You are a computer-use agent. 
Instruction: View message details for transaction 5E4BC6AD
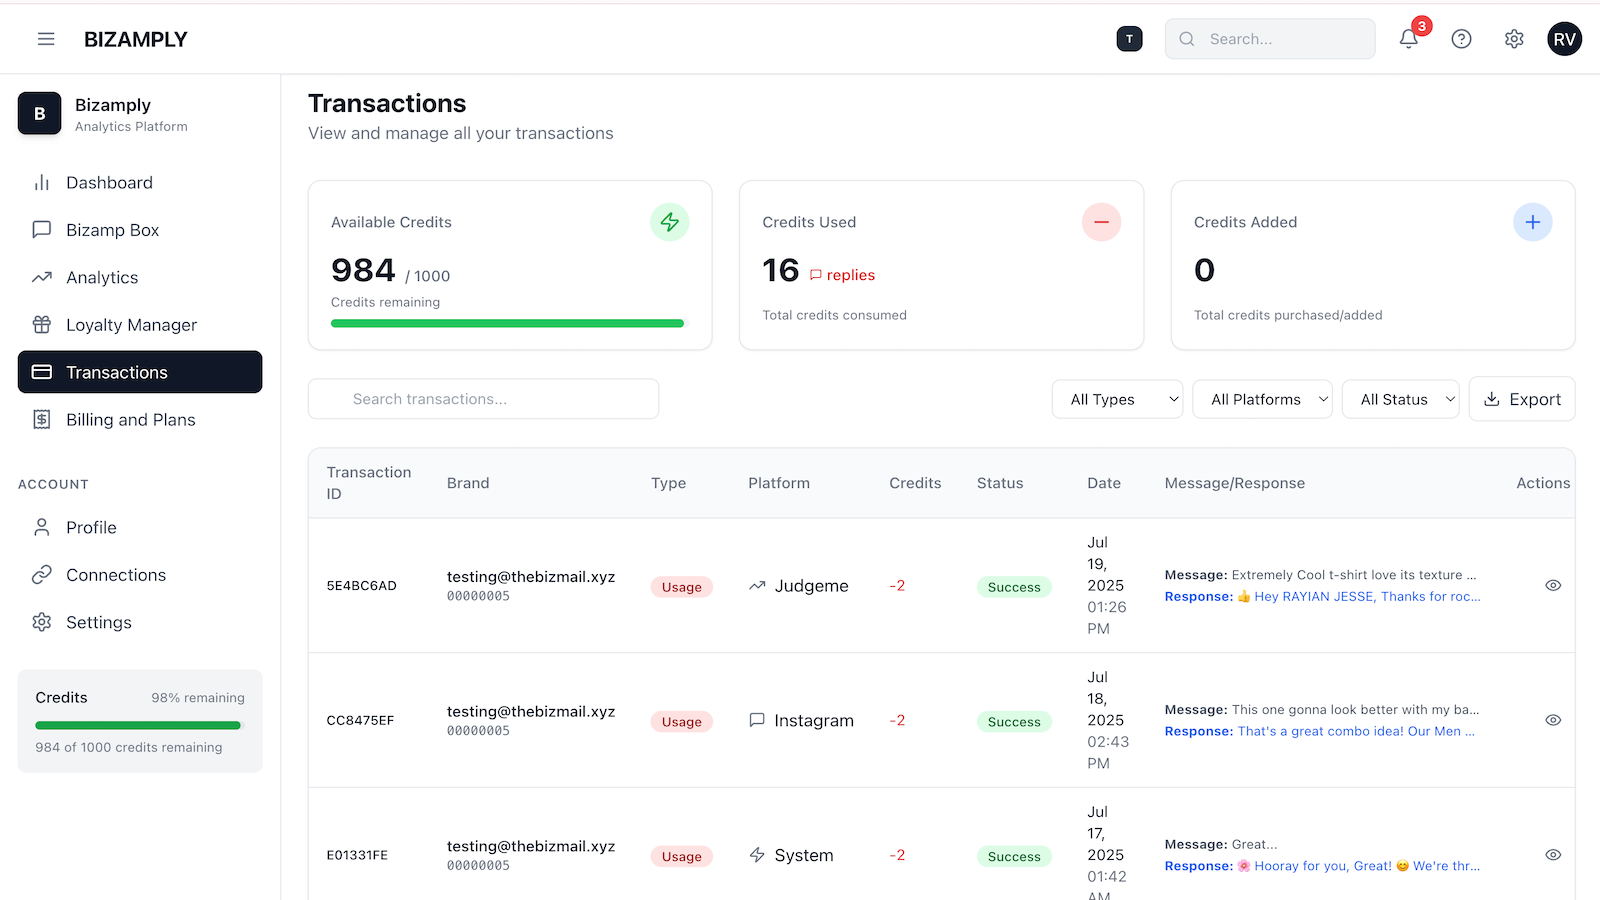[x=1553, y=585]
